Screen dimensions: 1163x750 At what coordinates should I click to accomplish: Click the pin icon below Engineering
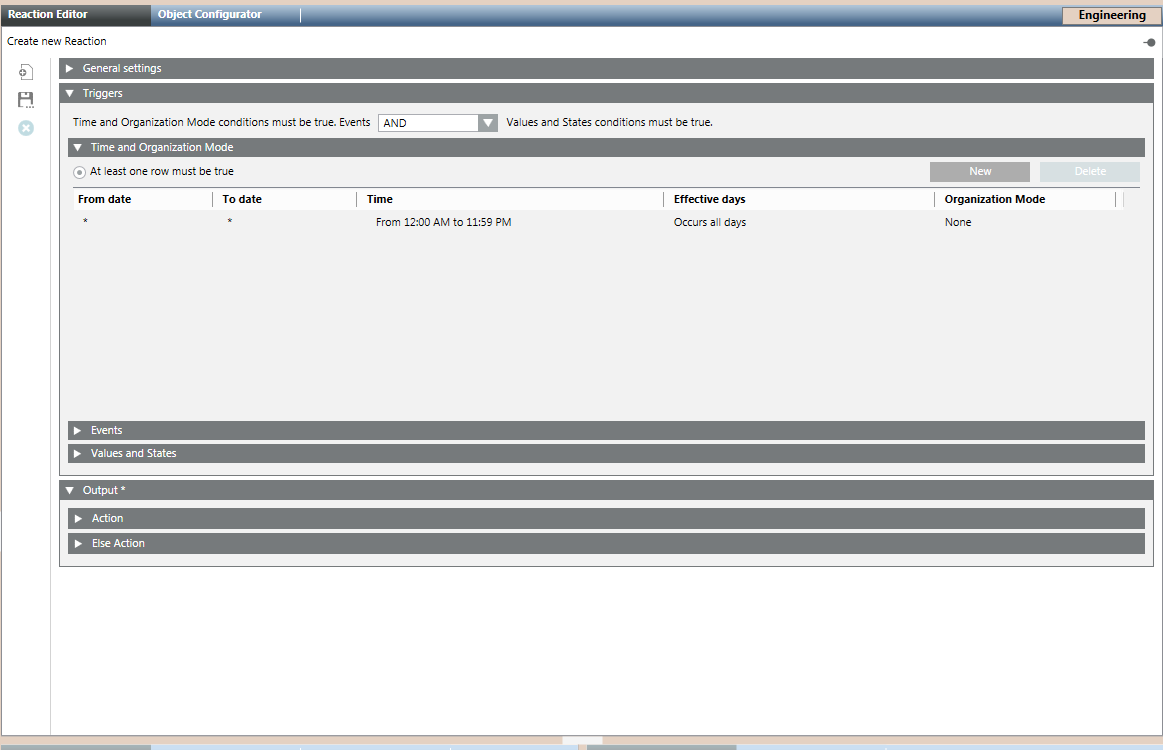click(x=1149, y=42)
